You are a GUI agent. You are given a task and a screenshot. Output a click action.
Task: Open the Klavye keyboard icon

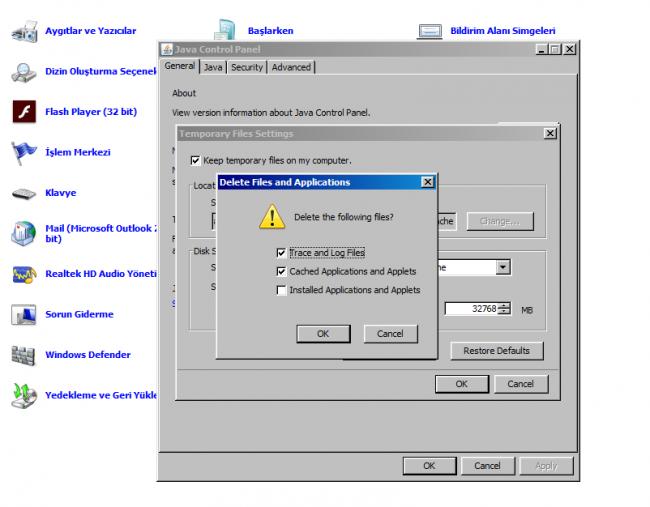pyautogui.click(x=24, y=193)
